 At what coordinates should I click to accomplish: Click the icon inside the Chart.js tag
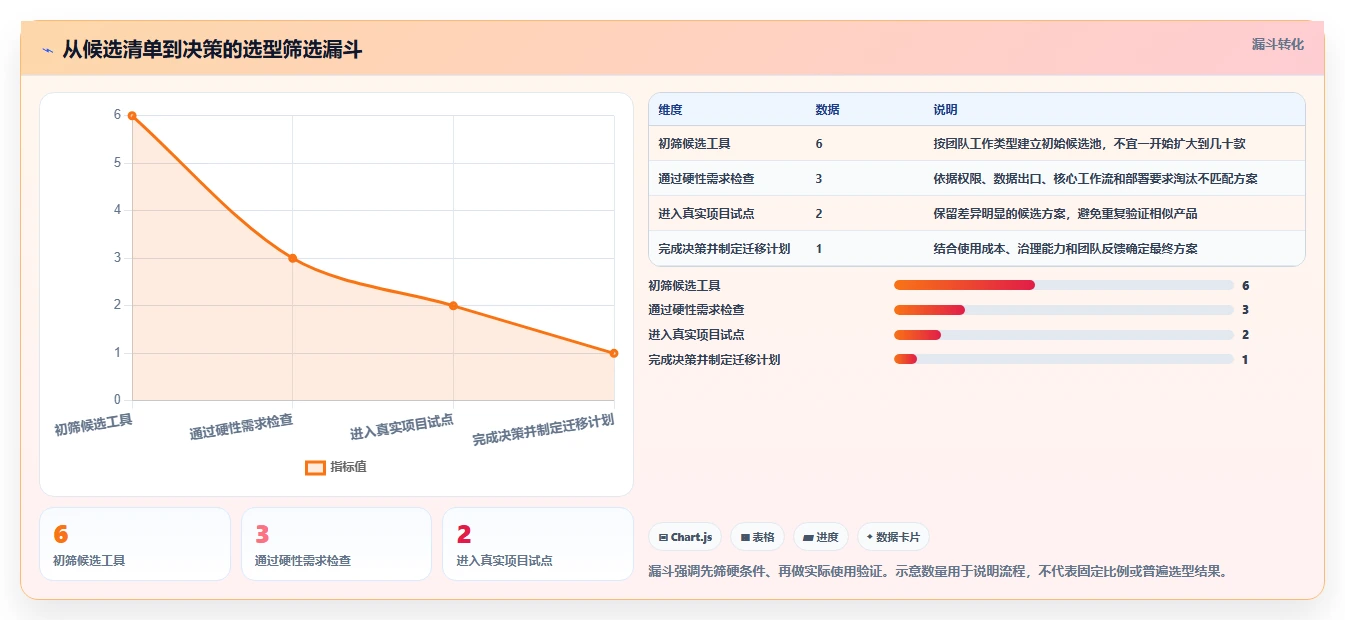663,537
